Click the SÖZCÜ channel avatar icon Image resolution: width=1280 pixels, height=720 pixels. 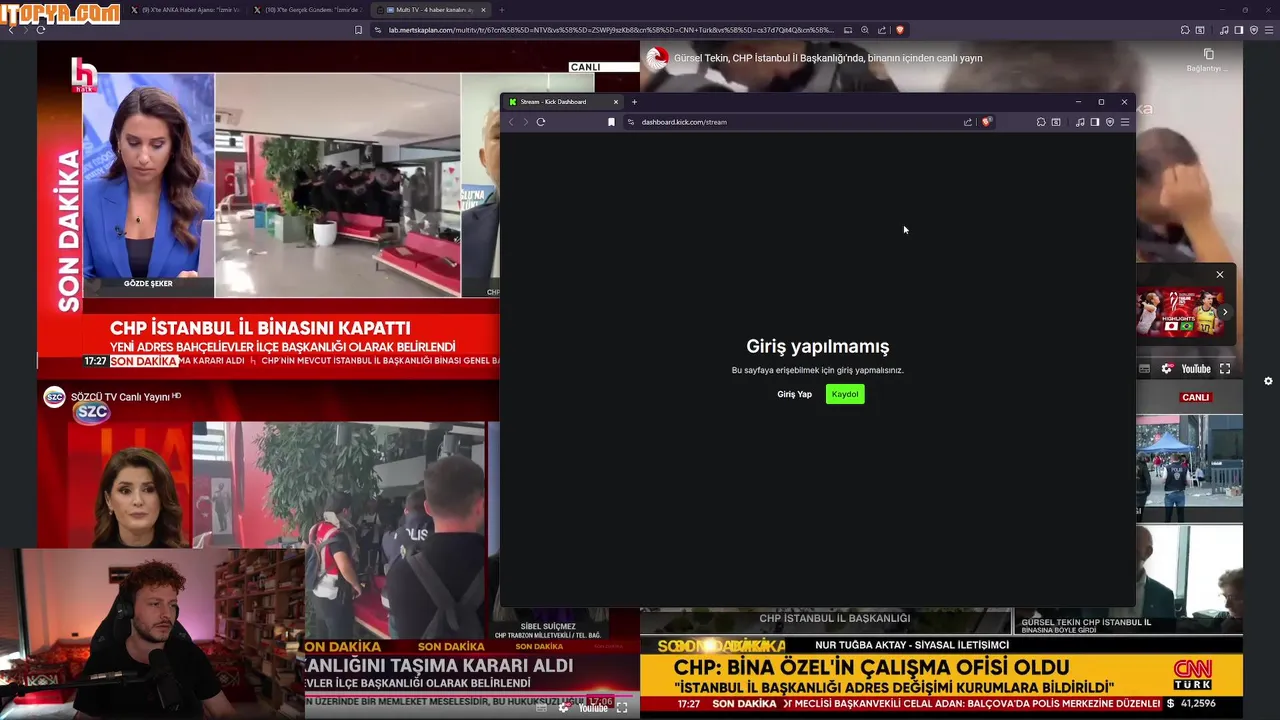(54, 397)
